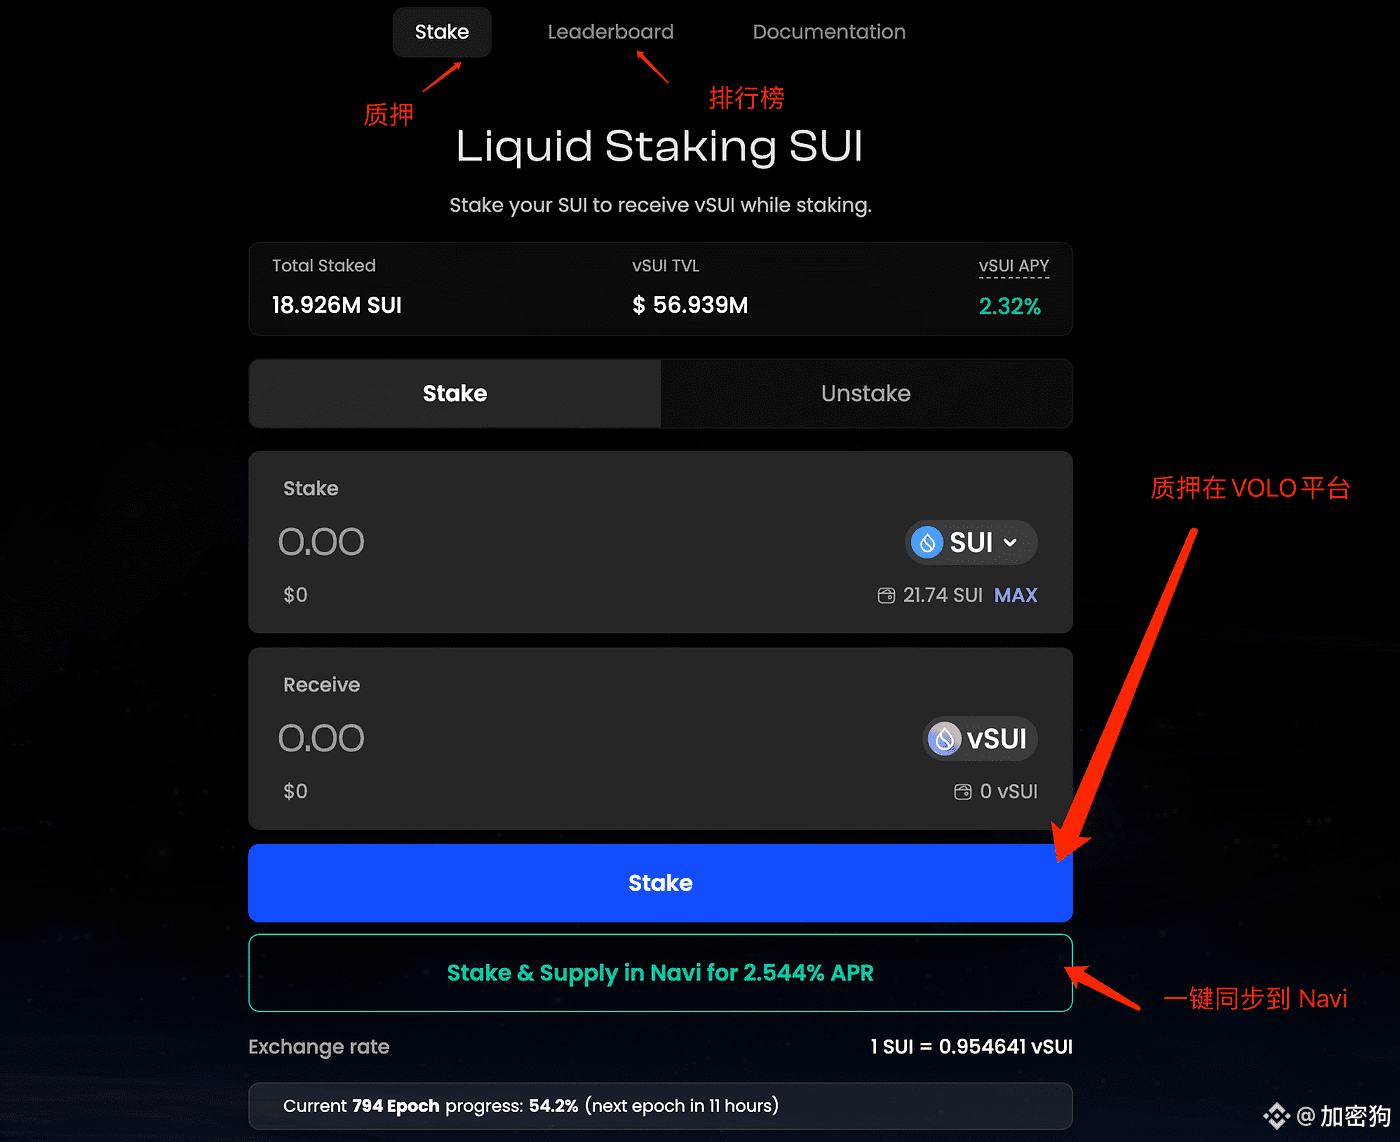This screenshot has height=1142, width=1400.
Task: Click the SUI droplet token icon
Action: pyautogui.click(x=927, y=542)
